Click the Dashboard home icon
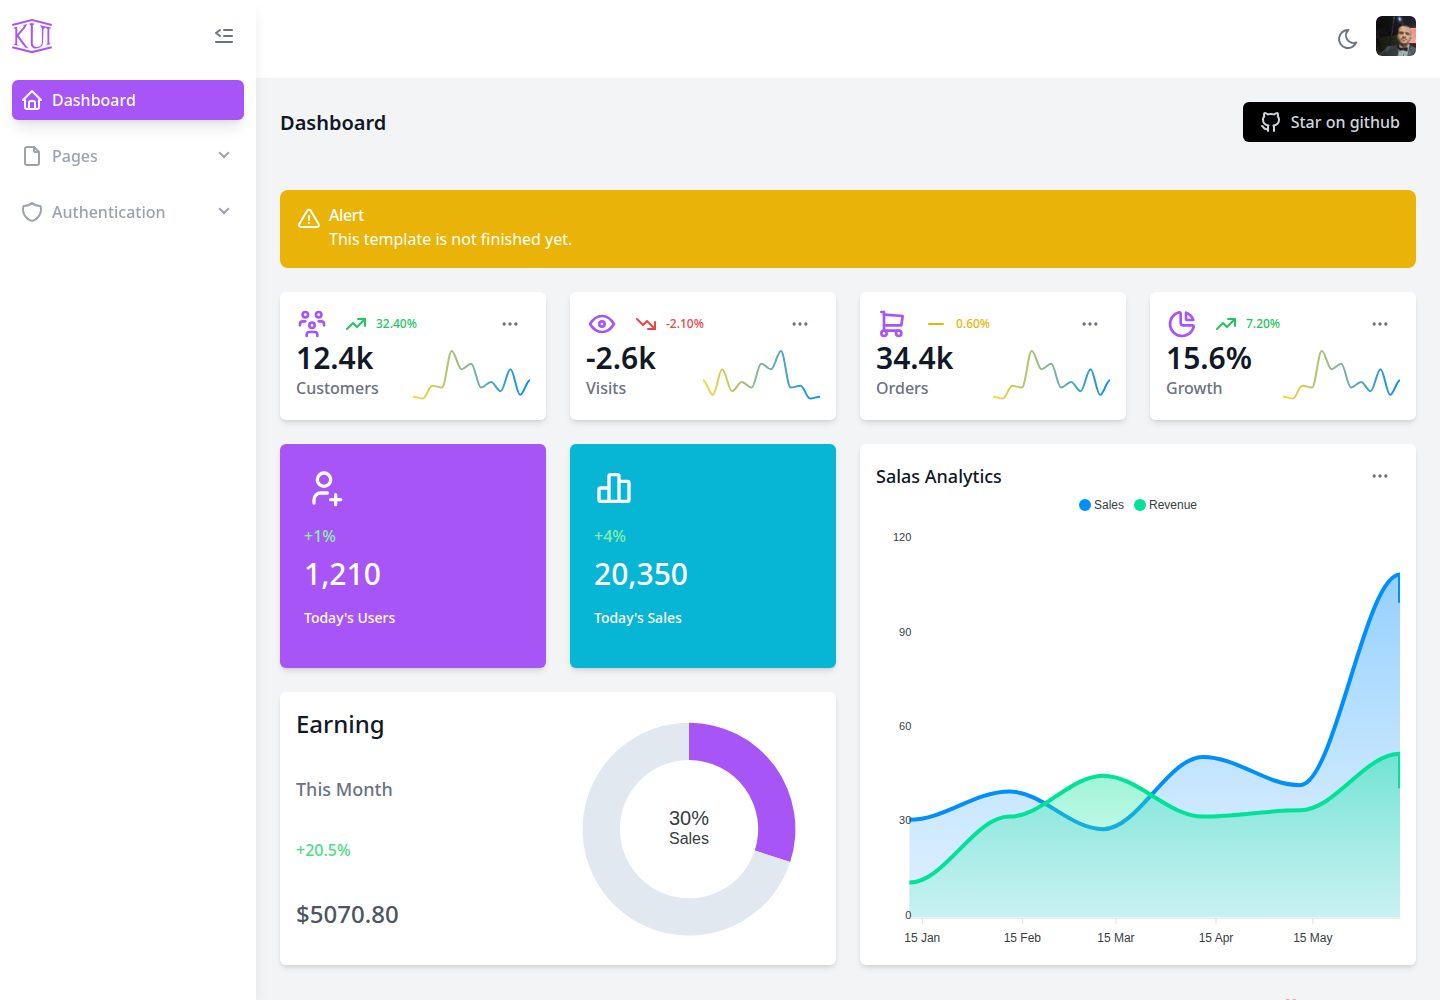The height and width of the screenshot is (1000, 1440). click(32, 100)
